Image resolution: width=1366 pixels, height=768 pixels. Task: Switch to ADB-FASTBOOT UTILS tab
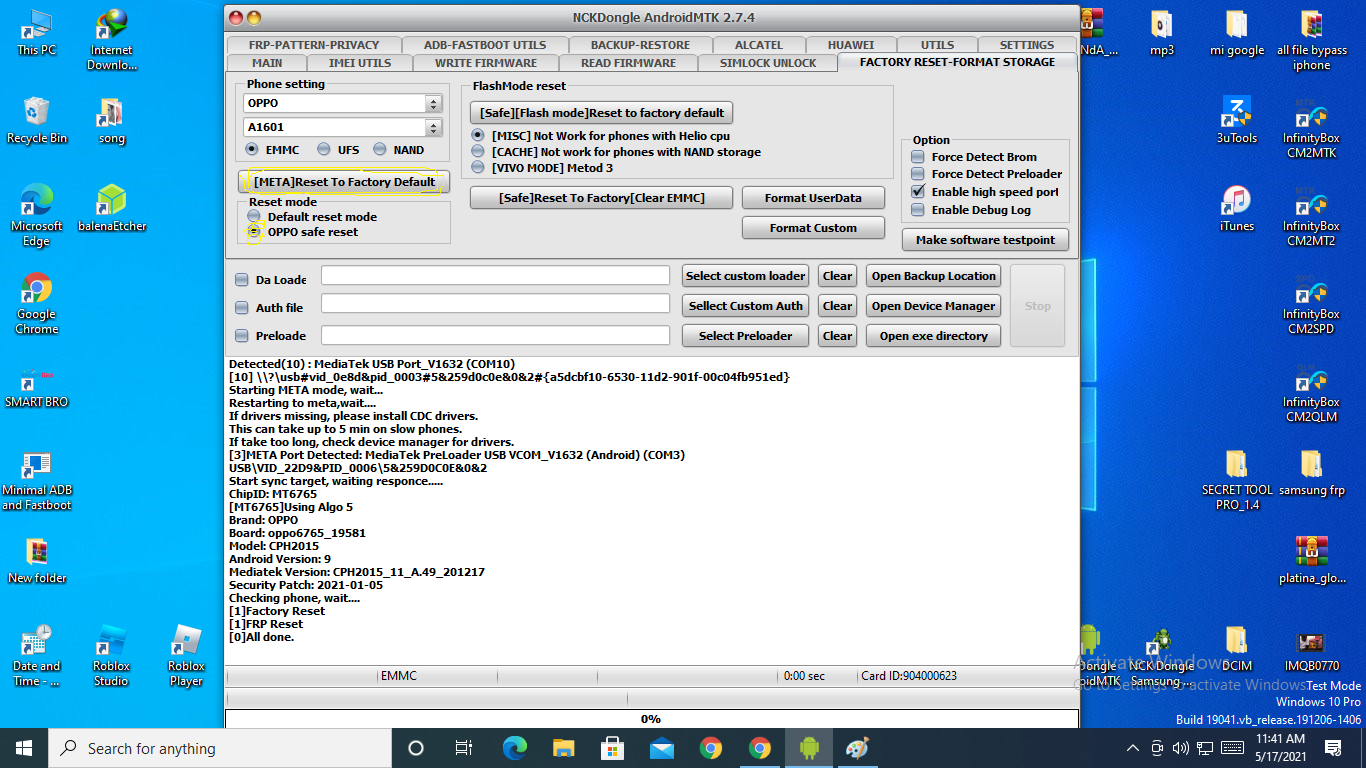(485, 44)
